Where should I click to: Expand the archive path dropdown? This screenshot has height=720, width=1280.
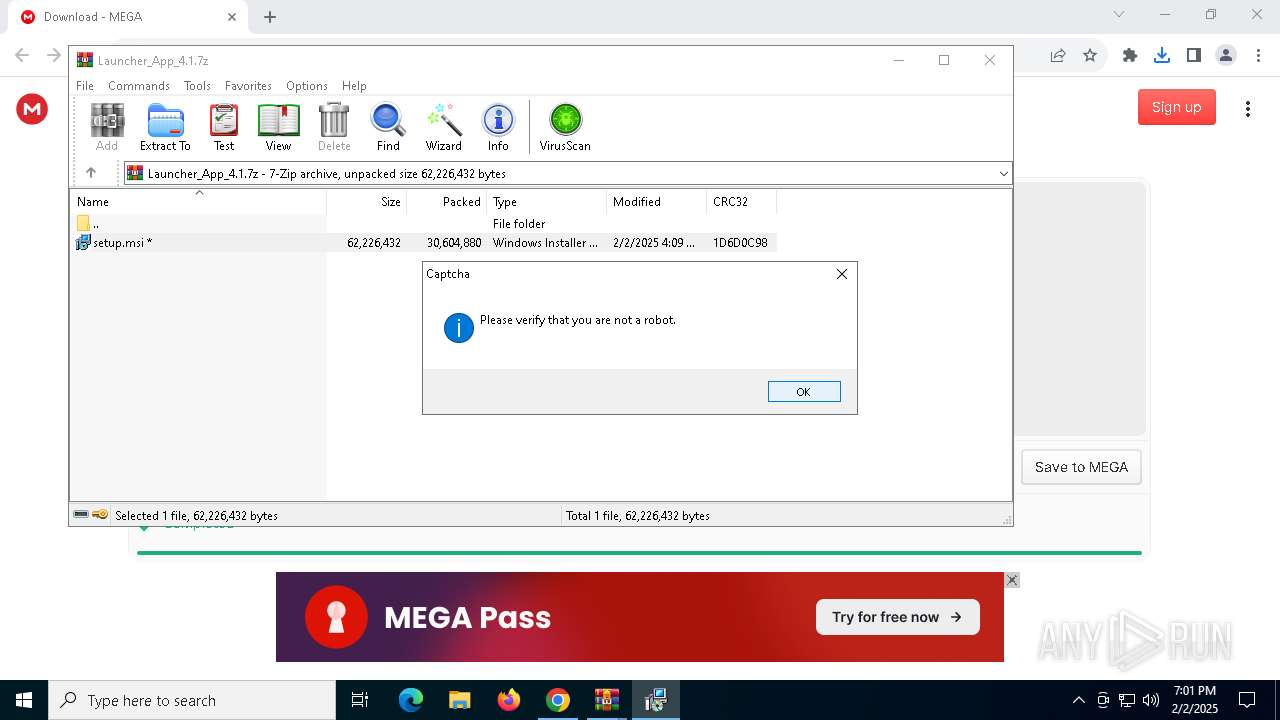tap(1003, 174)
